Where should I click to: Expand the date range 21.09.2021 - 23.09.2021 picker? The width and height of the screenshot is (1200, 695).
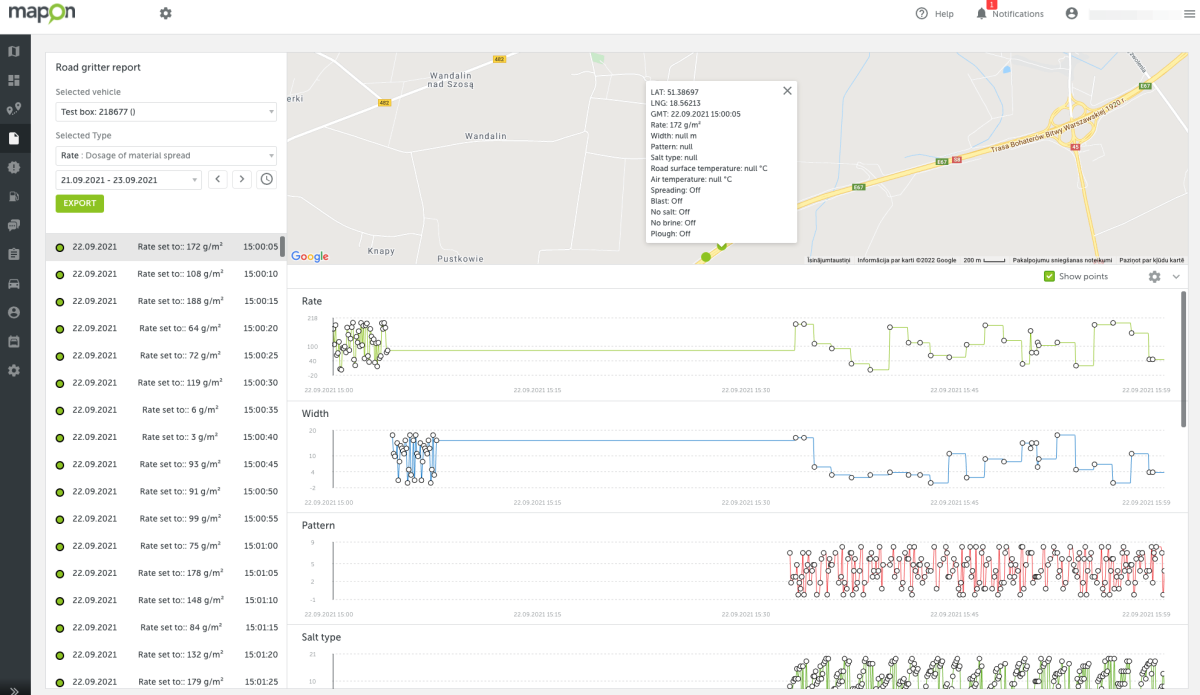[129, 180]
